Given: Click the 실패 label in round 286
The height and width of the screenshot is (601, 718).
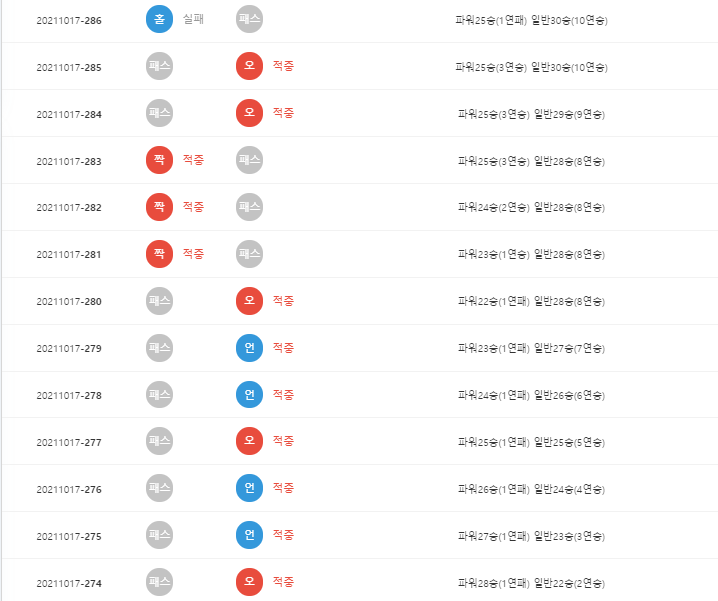Looking at the screenshot, I should (193, 19).
